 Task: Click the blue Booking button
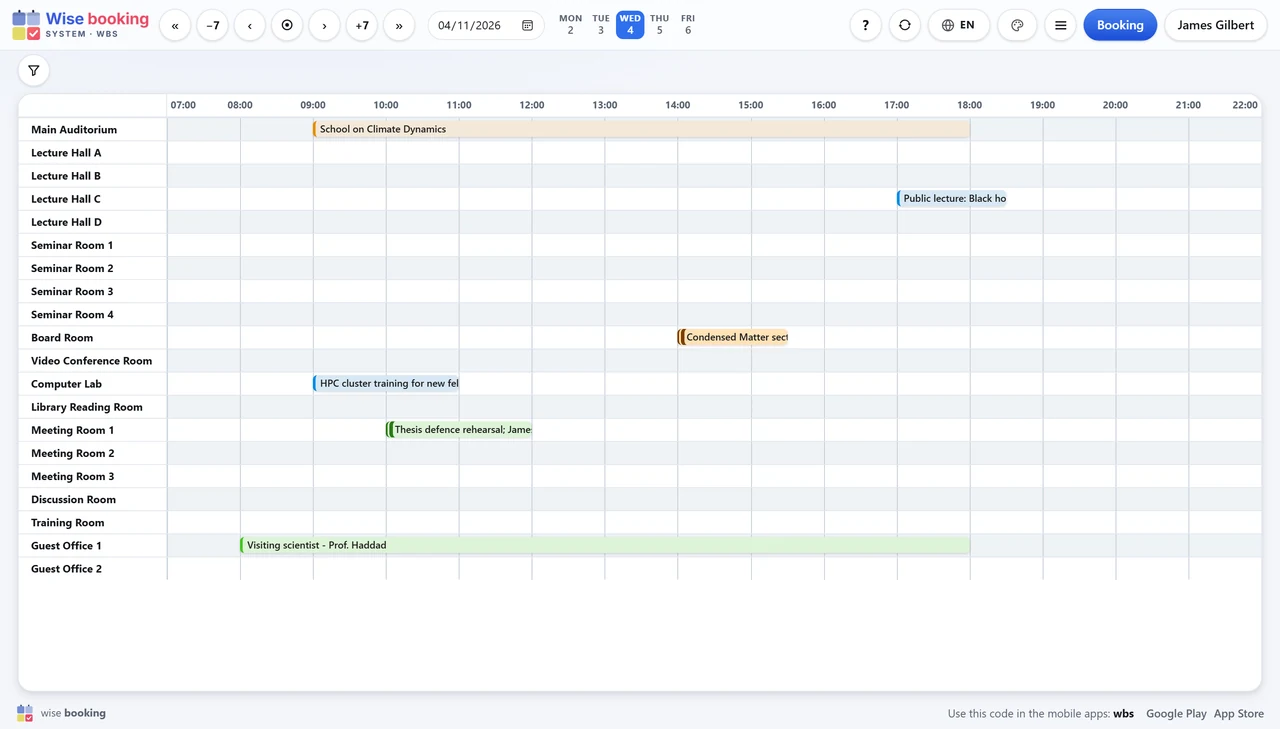[x=1120, y=25]
